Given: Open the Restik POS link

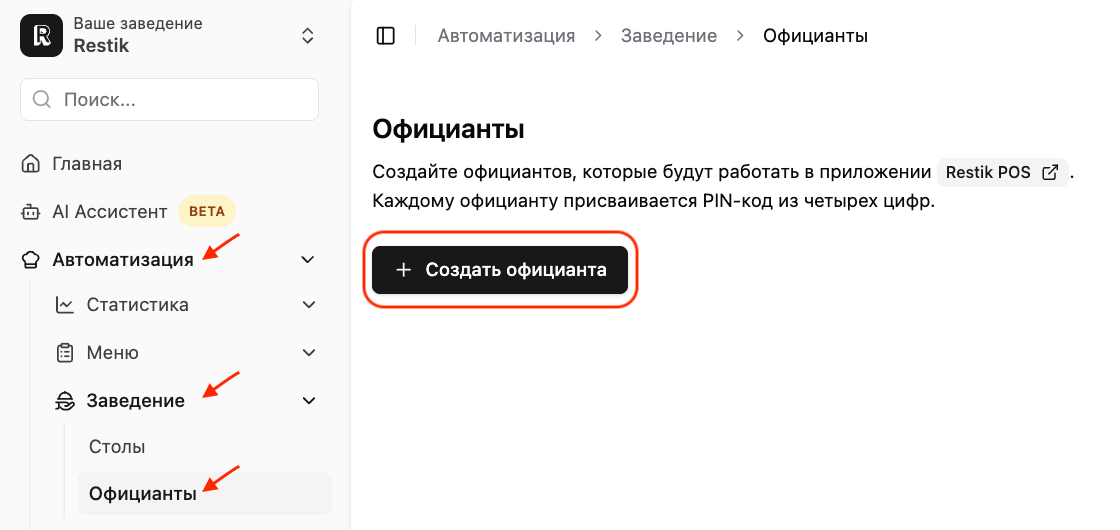Looking at the screenshot, I should point(1002,173).
